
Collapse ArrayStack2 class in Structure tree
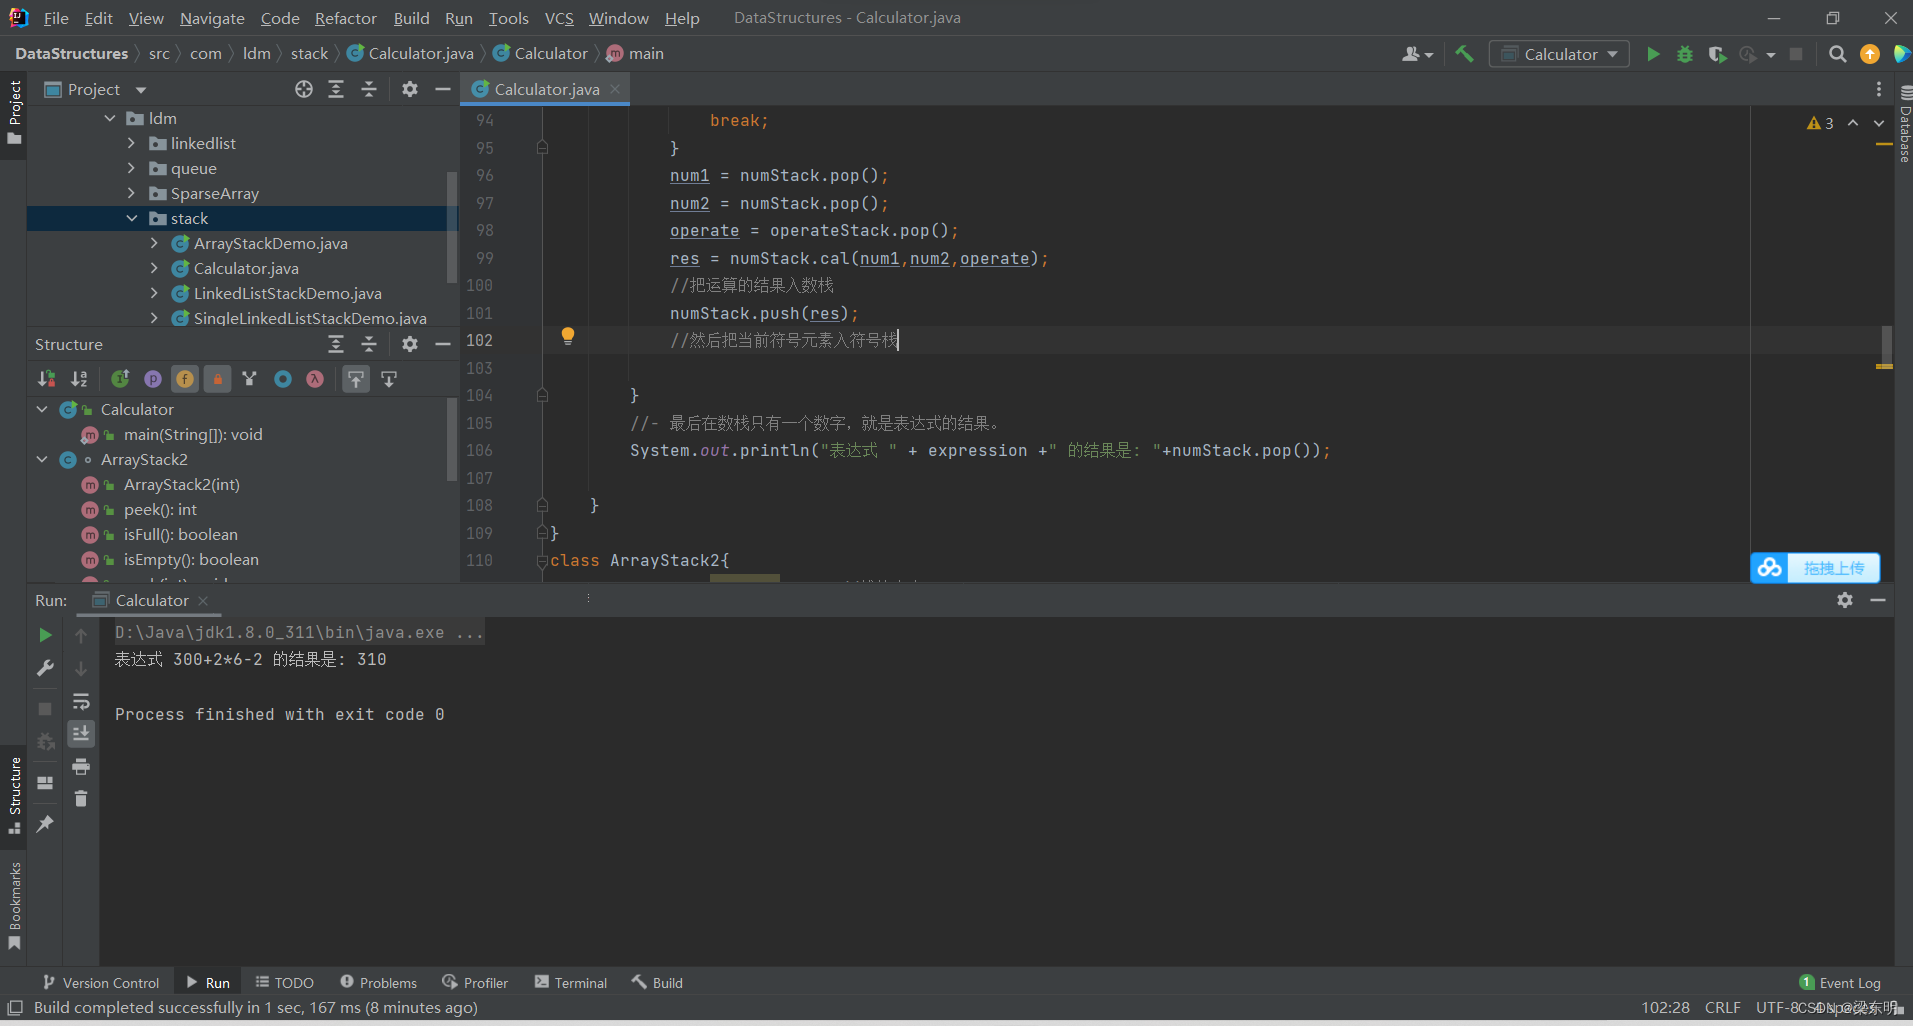click(x=42, y=459)
